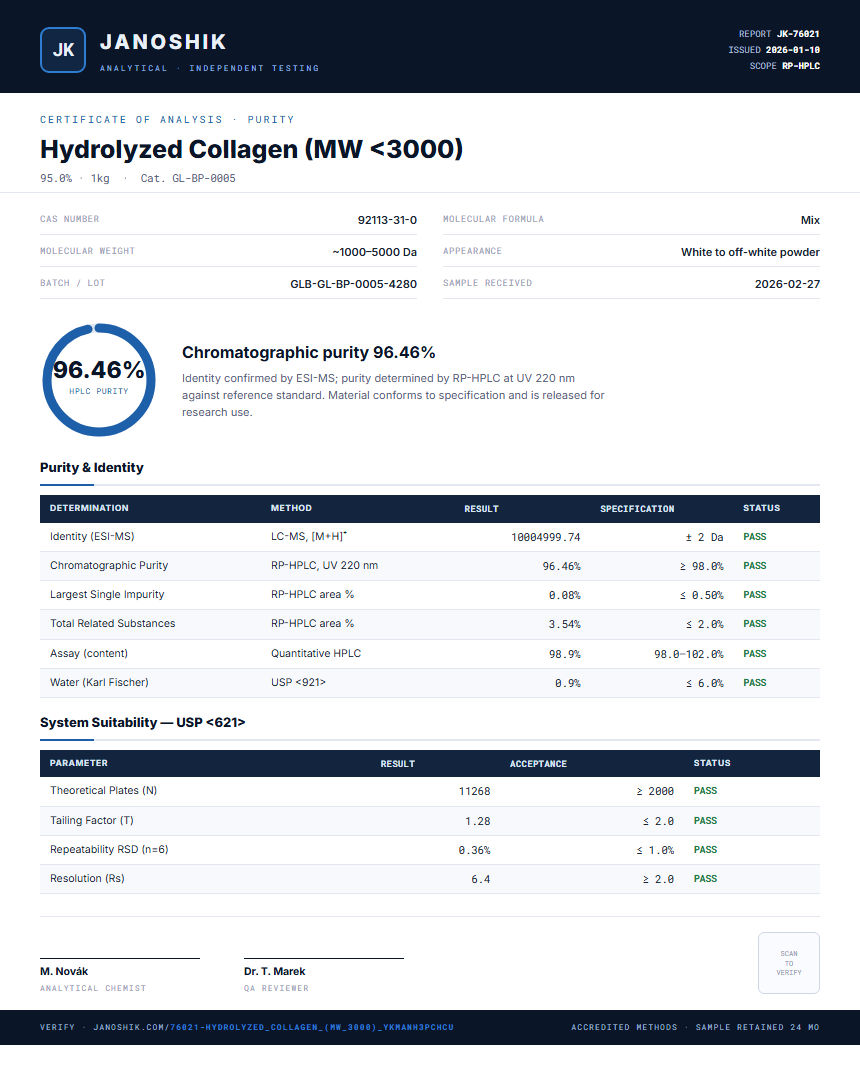Select Chromatographic Purity specification ≥ 98.0%
Screen dimensions: 860x1073
click(x=701, y=566)
